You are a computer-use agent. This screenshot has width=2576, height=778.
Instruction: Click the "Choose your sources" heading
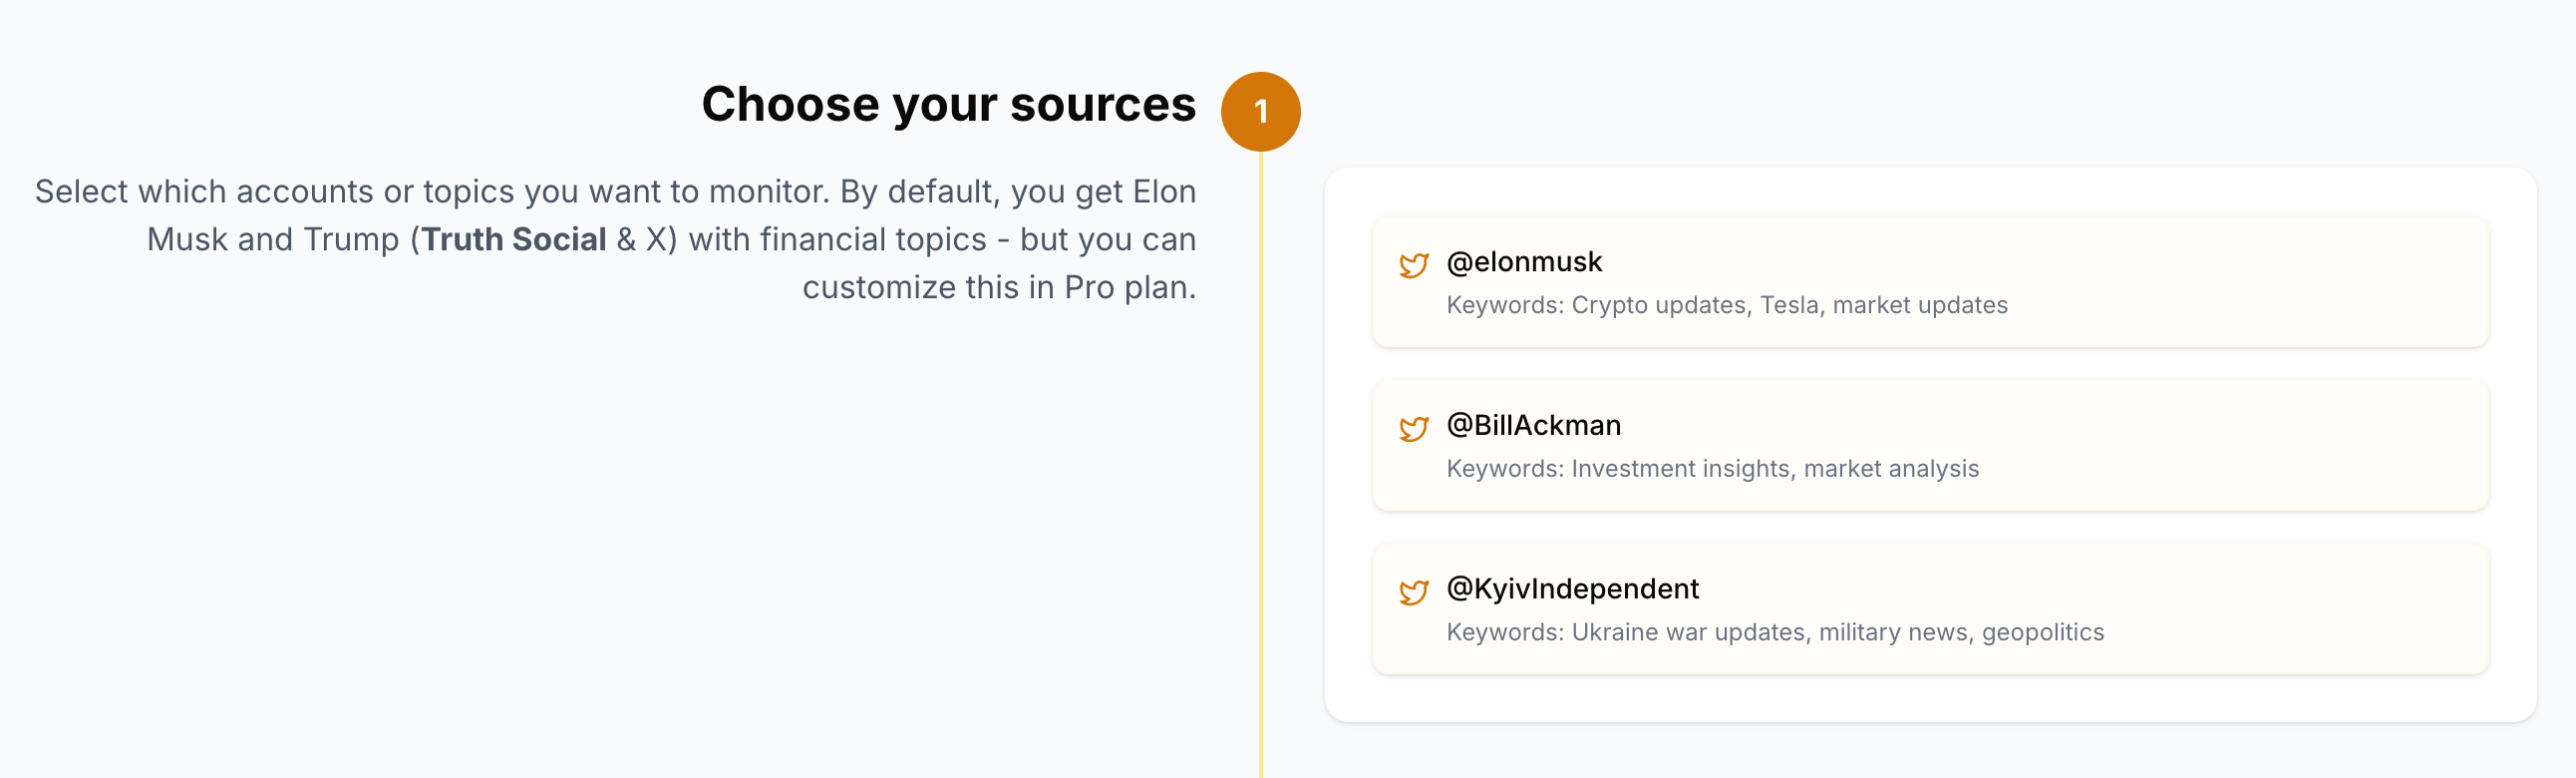pyautogui.click(x=948, y=104)
